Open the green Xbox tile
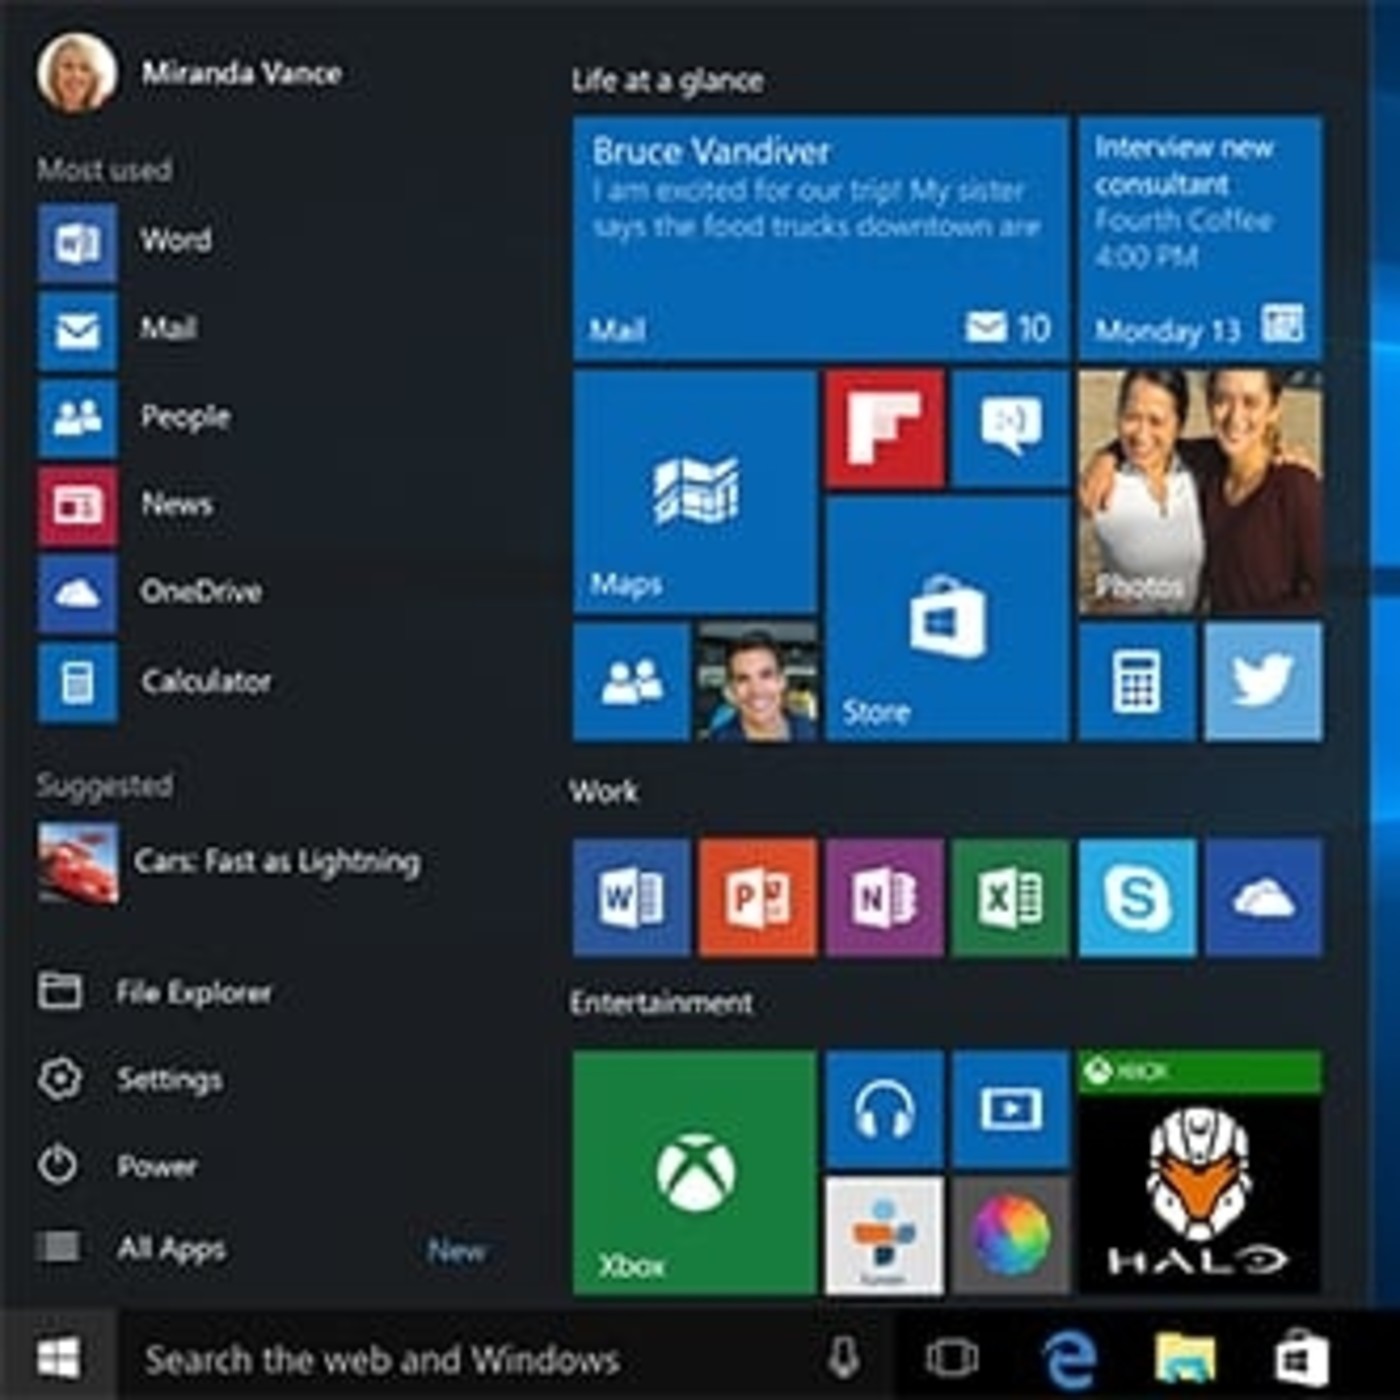This screenshot has width=1400, height=1400. coord(695,1172)
